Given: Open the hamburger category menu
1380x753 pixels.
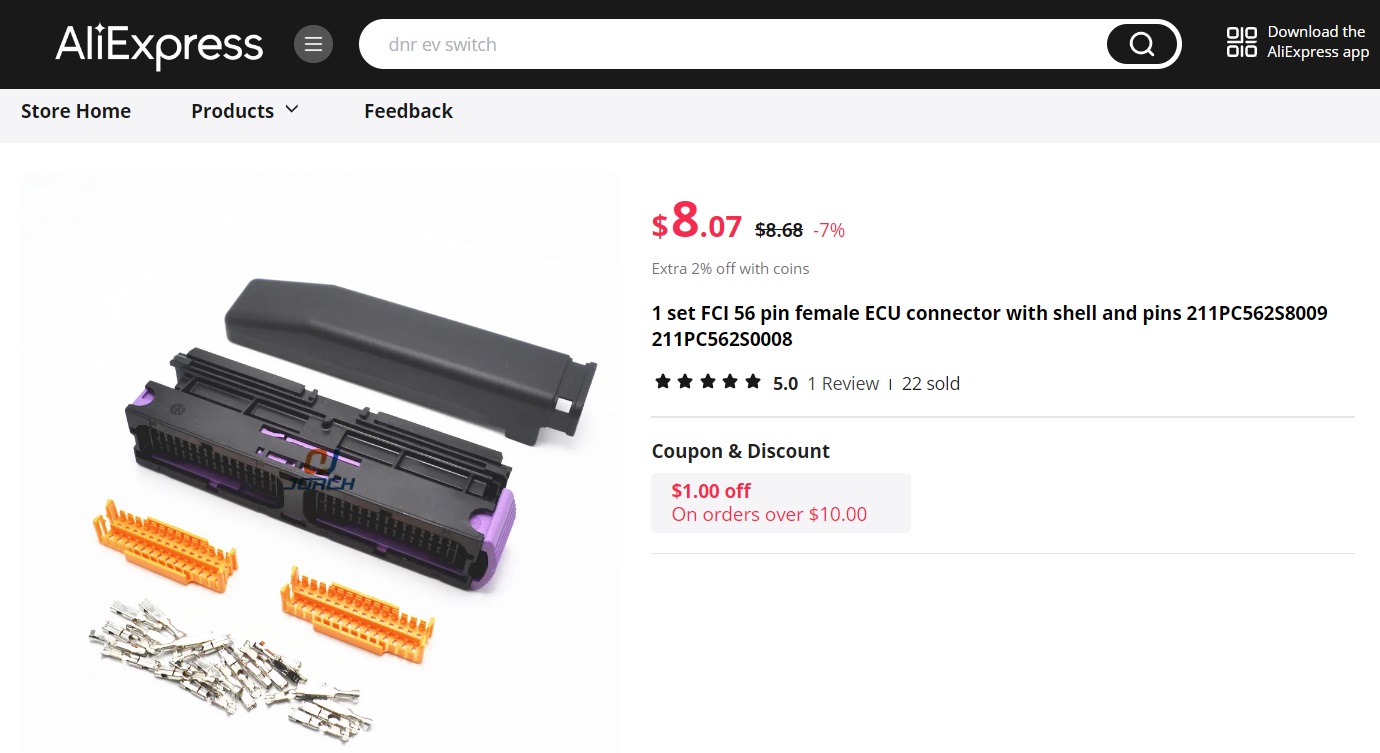Looking at the screenshot, I should click(313, 44).
